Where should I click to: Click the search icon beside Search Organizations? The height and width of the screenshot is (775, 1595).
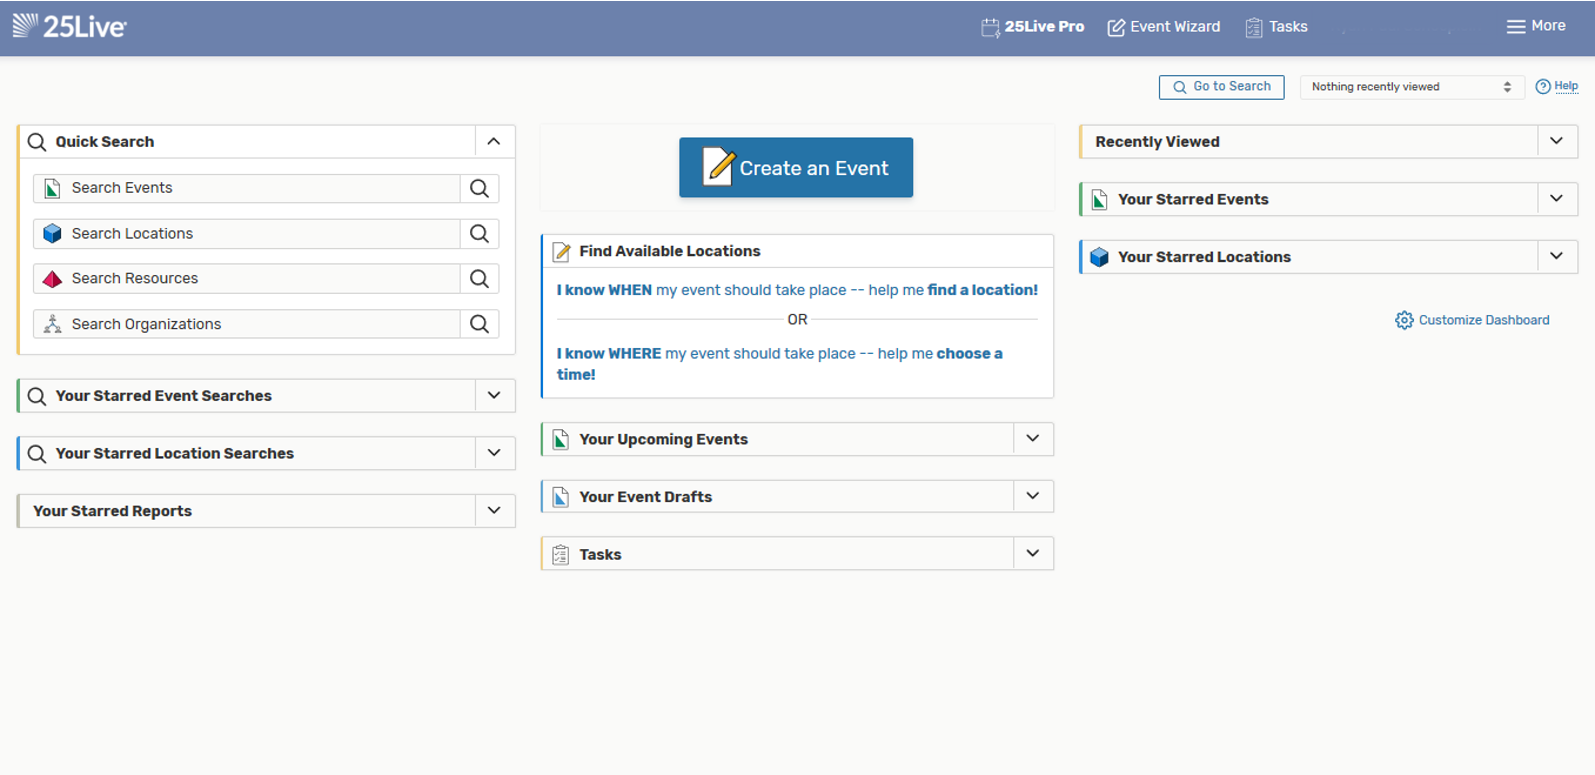pyautogui.click(x=479, y=324)
